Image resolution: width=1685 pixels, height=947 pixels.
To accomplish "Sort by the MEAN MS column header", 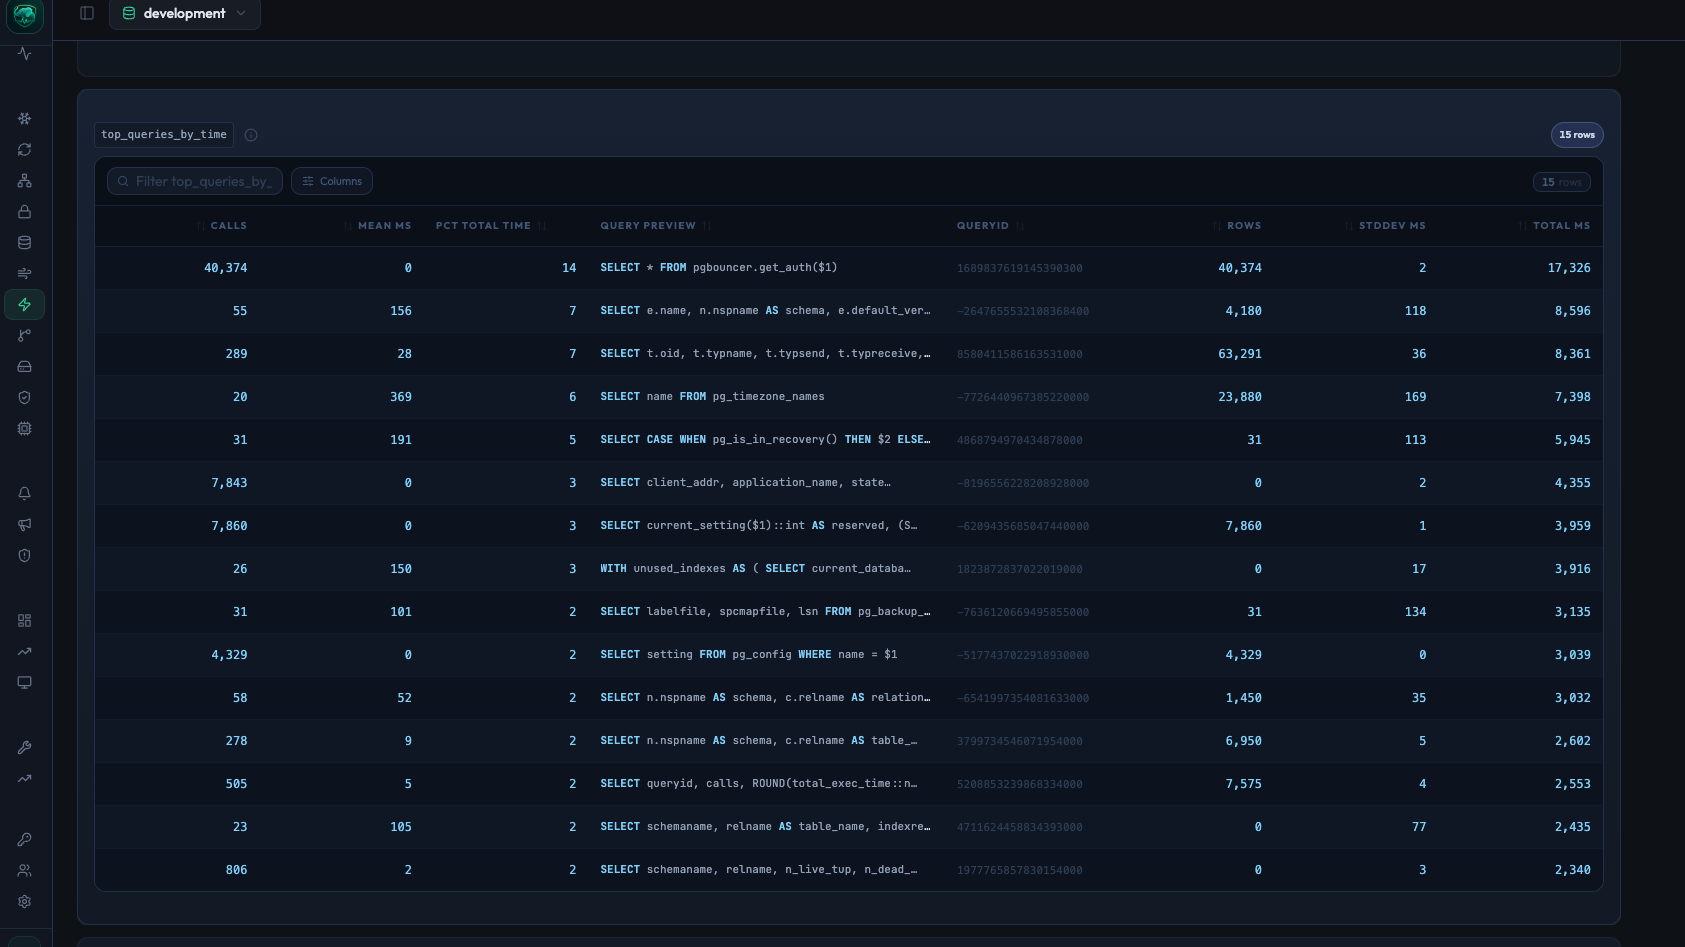I will coord(378,226).
